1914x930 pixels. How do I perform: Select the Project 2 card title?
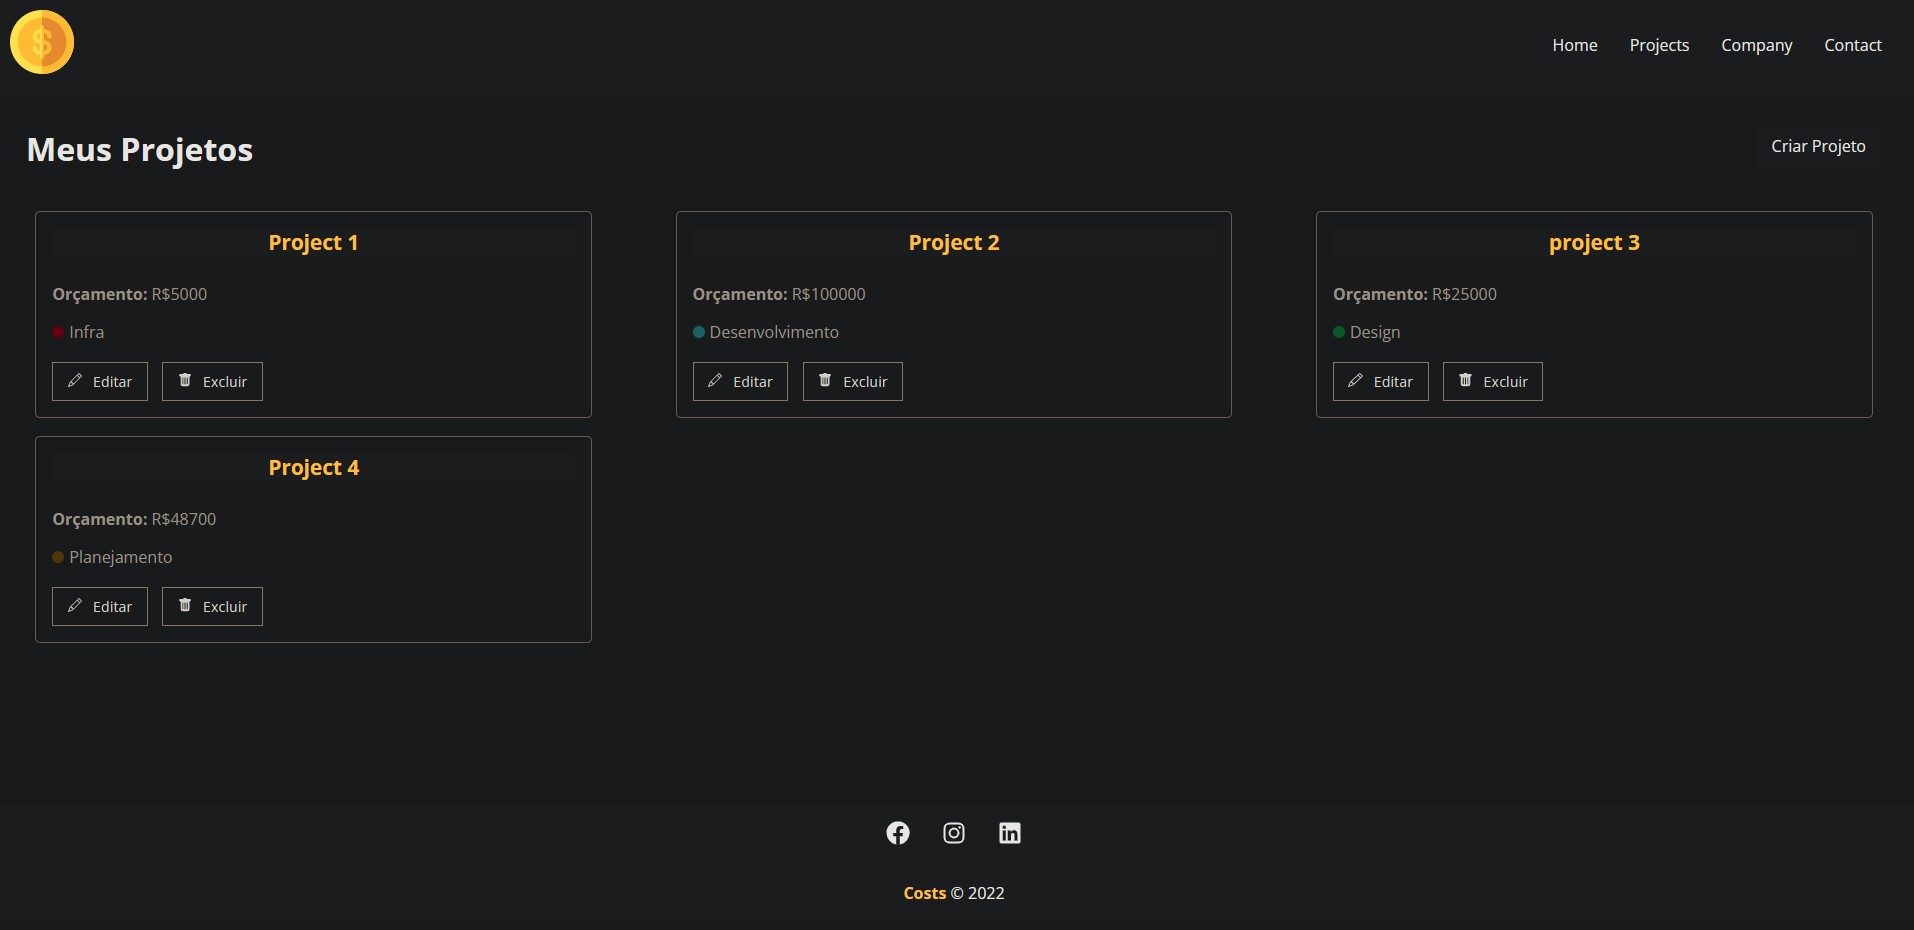(x=954, y=243)
